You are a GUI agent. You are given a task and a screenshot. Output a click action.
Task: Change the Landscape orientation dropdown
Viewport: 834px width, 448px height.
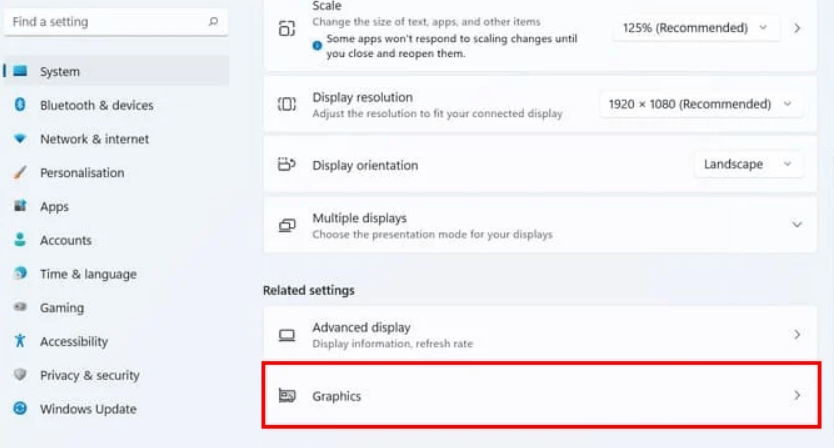click(x=748, y=164)
